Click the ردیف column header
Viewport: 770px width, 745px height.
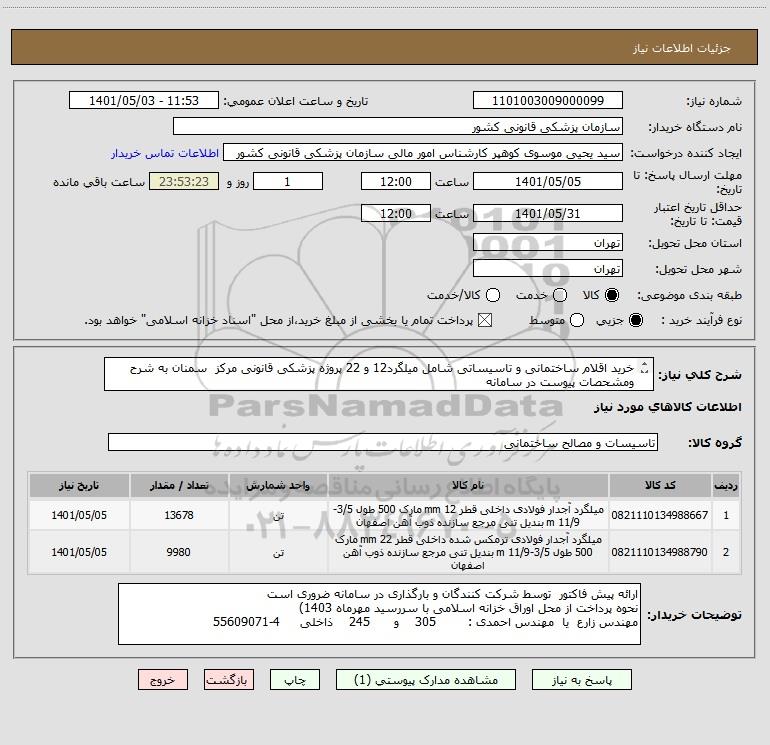(726, 485)
